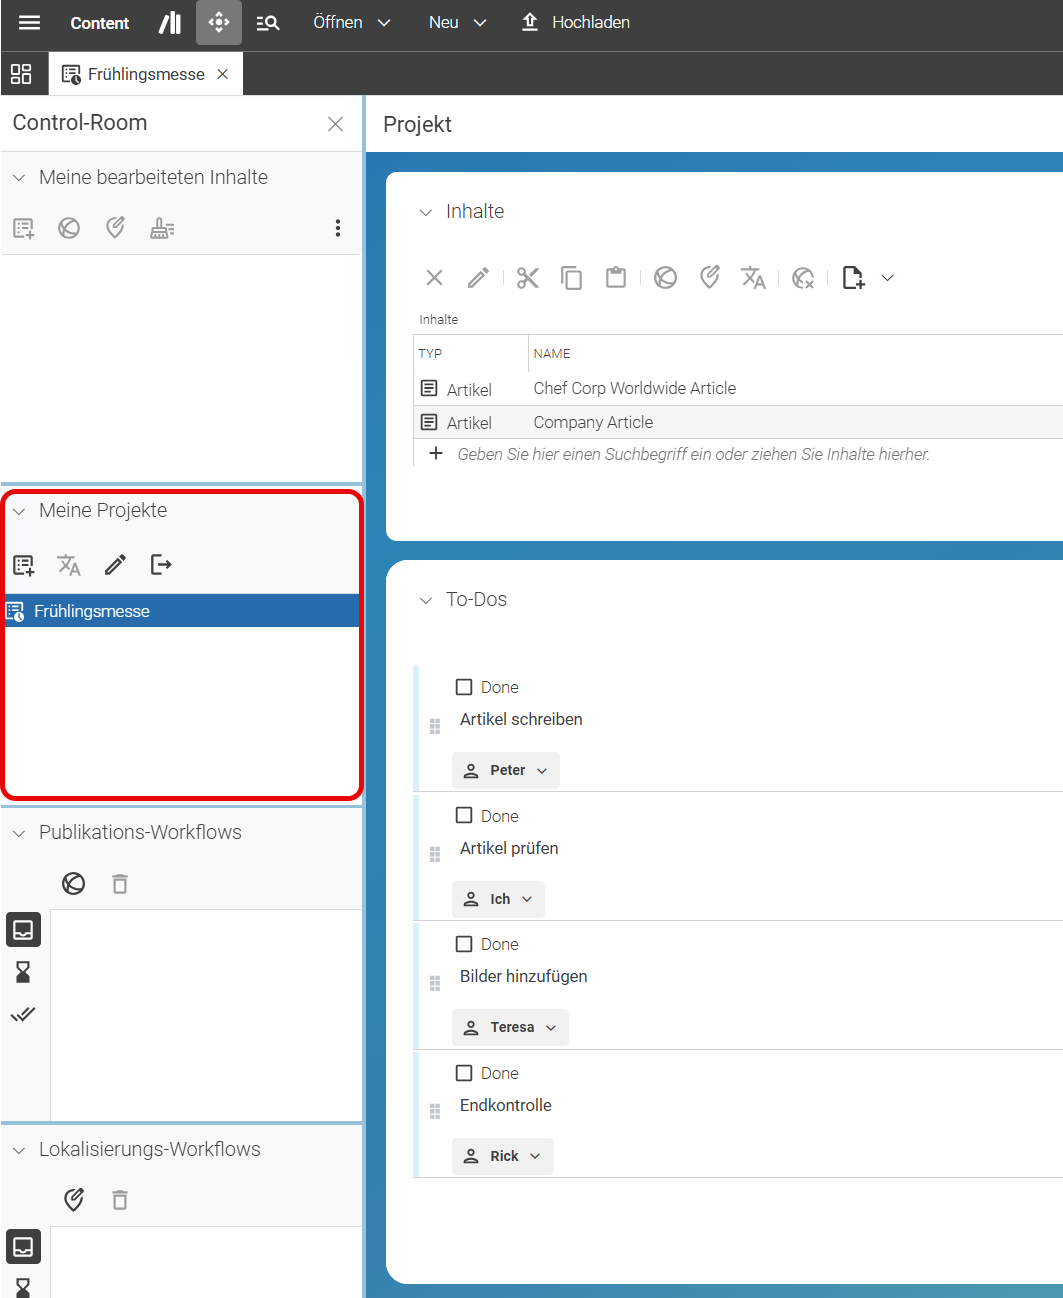Click the pencil edit icon in Meine Projekte
The height and width of the screenshot is (1298, 1063).
pos(115,565)
